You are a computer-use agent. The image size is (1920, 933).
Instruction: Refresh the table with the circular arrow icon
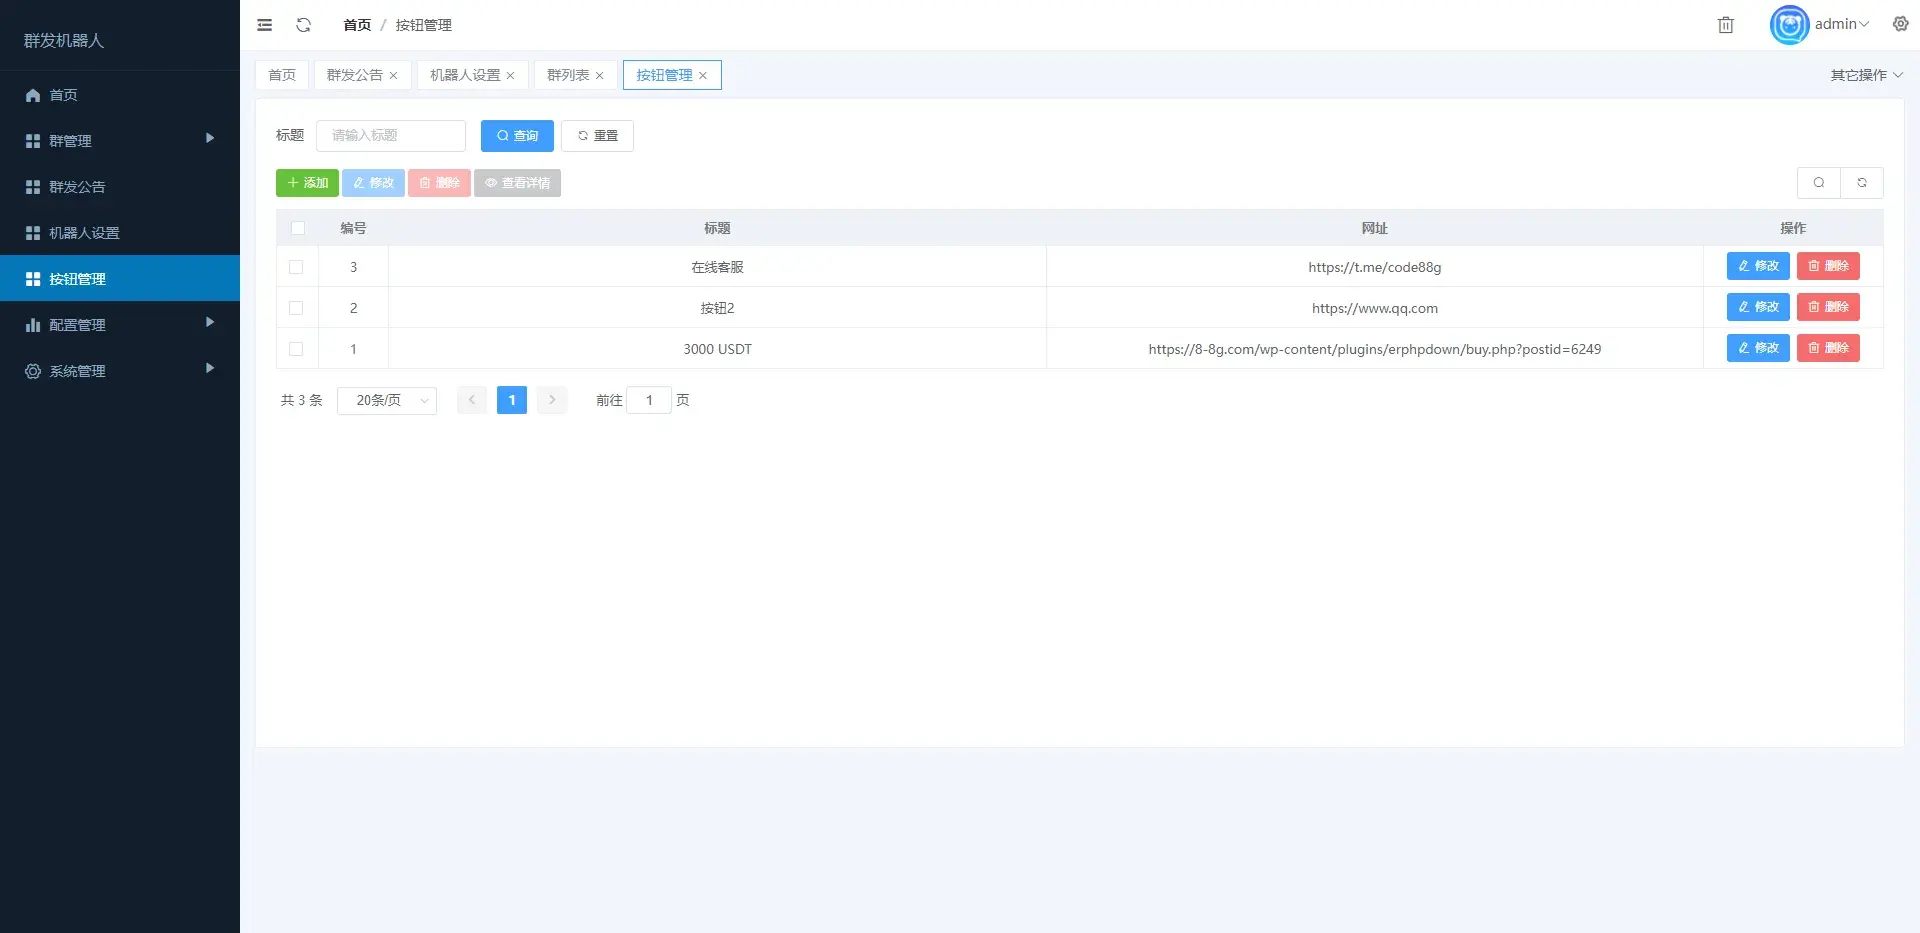1862,183
